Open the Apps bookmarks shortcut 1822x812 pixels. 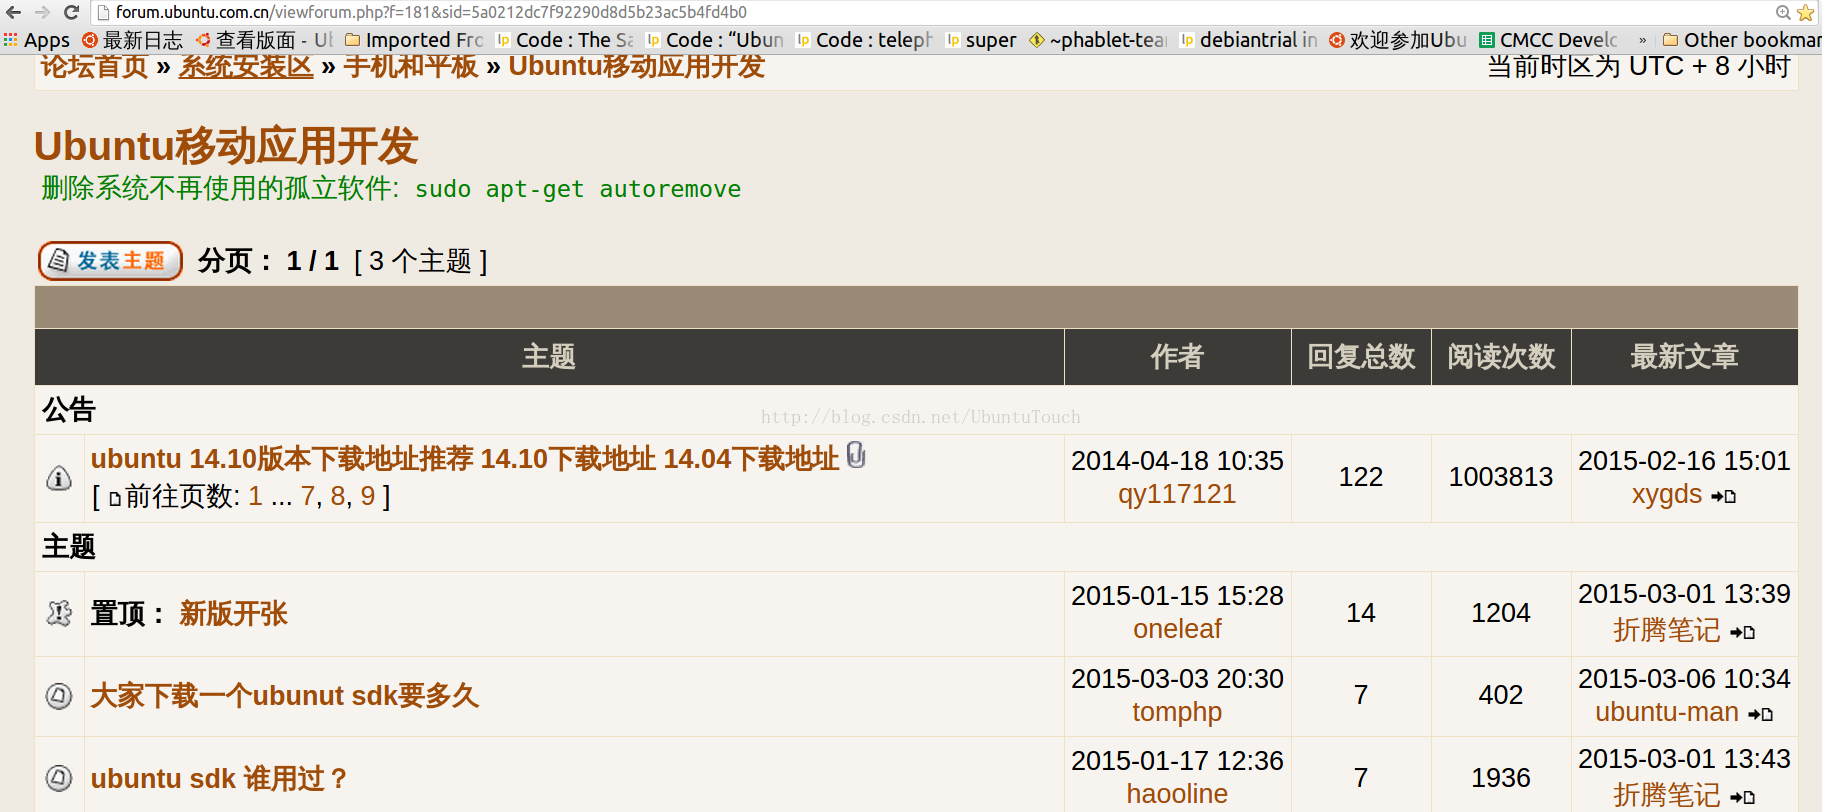tap(37, 40)
